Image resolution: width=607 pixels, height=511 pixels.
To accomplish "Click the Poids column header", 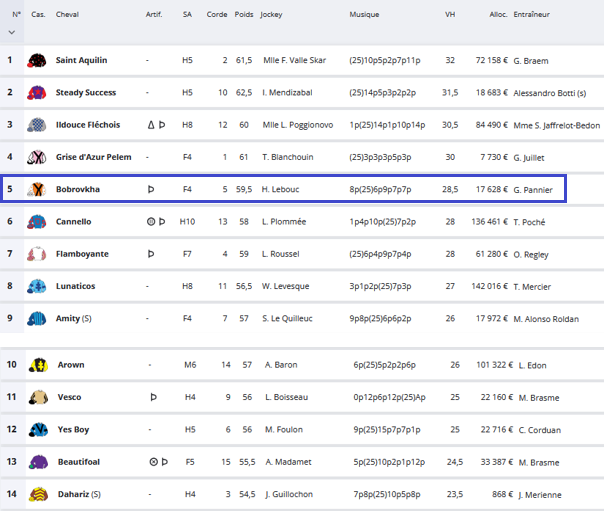I will [x=244, y=15].
